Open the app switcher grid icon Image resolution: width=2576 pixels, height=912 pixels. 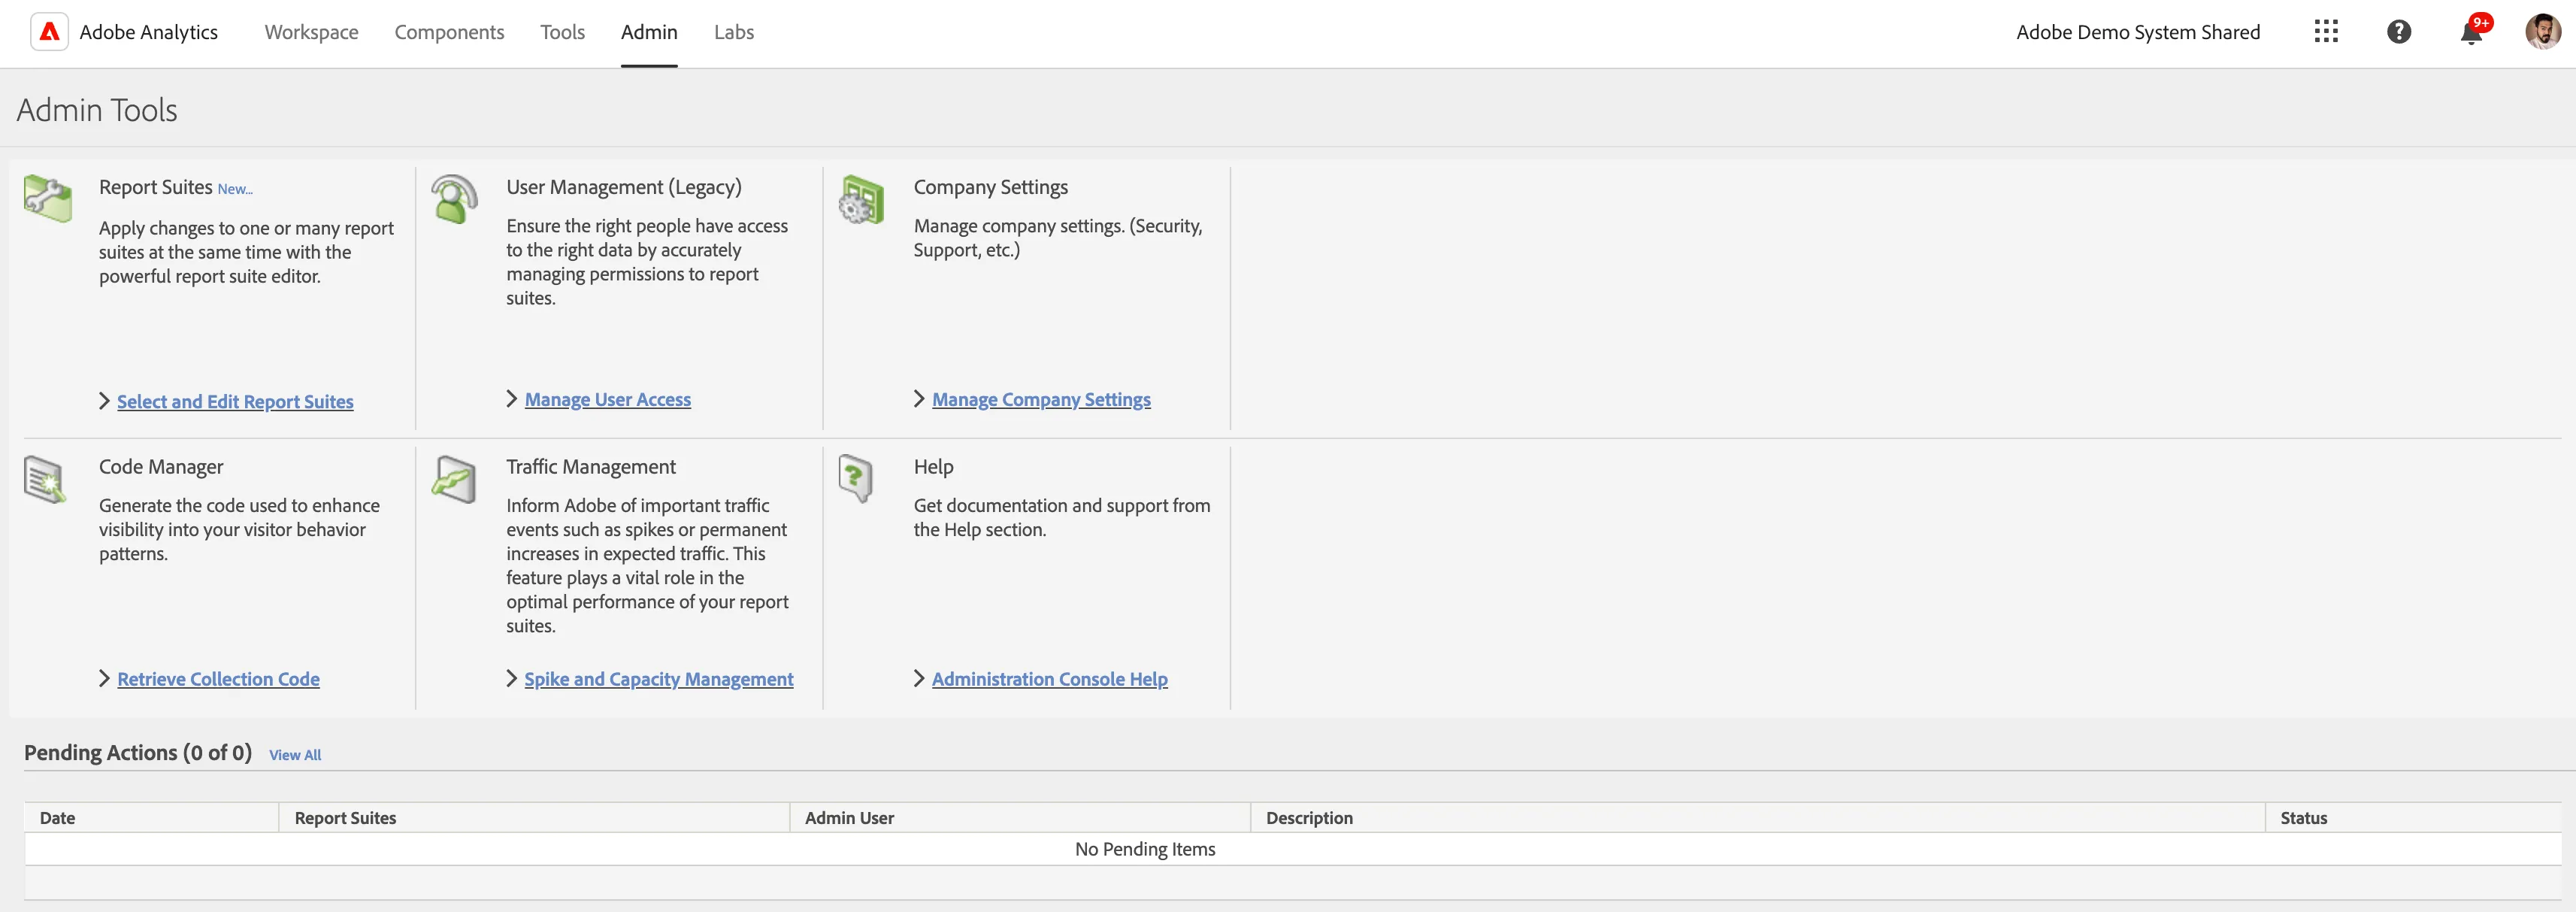pyautogui.click(x=2326, y=32)
